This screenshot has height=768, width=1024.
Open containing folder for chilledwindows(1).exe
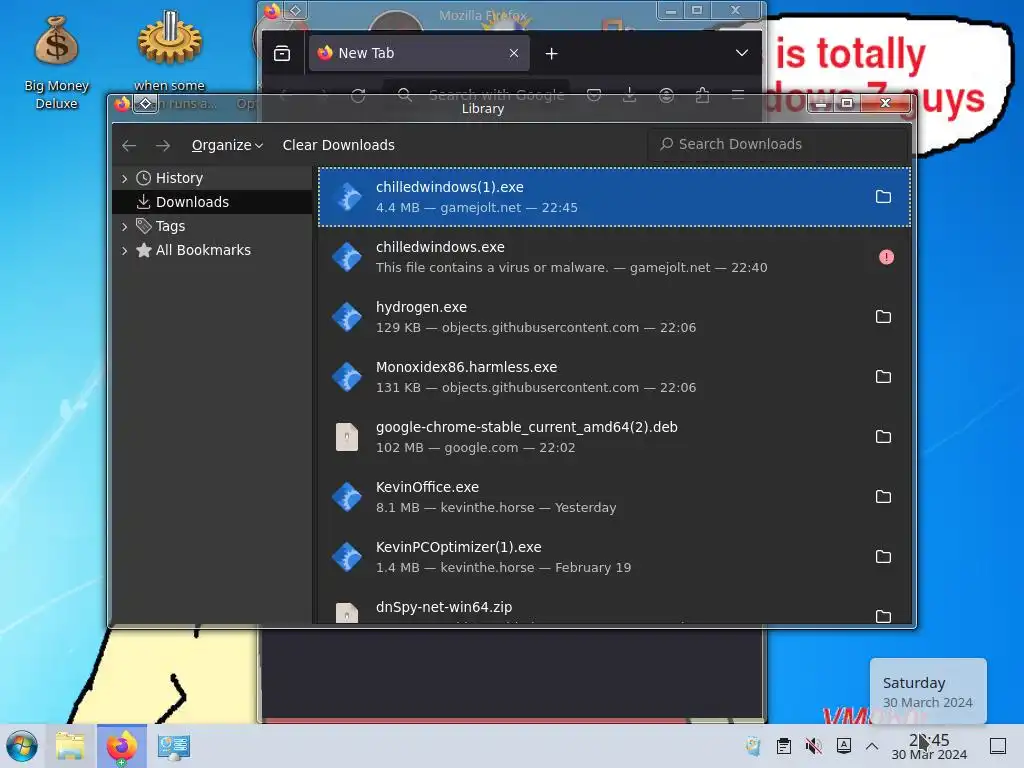pyautogui.click(x=883, y=197)
